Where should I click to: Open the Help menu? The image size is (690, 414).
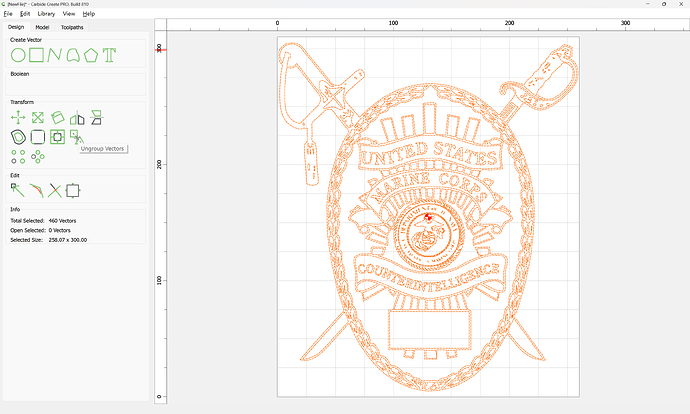[89, 14]
